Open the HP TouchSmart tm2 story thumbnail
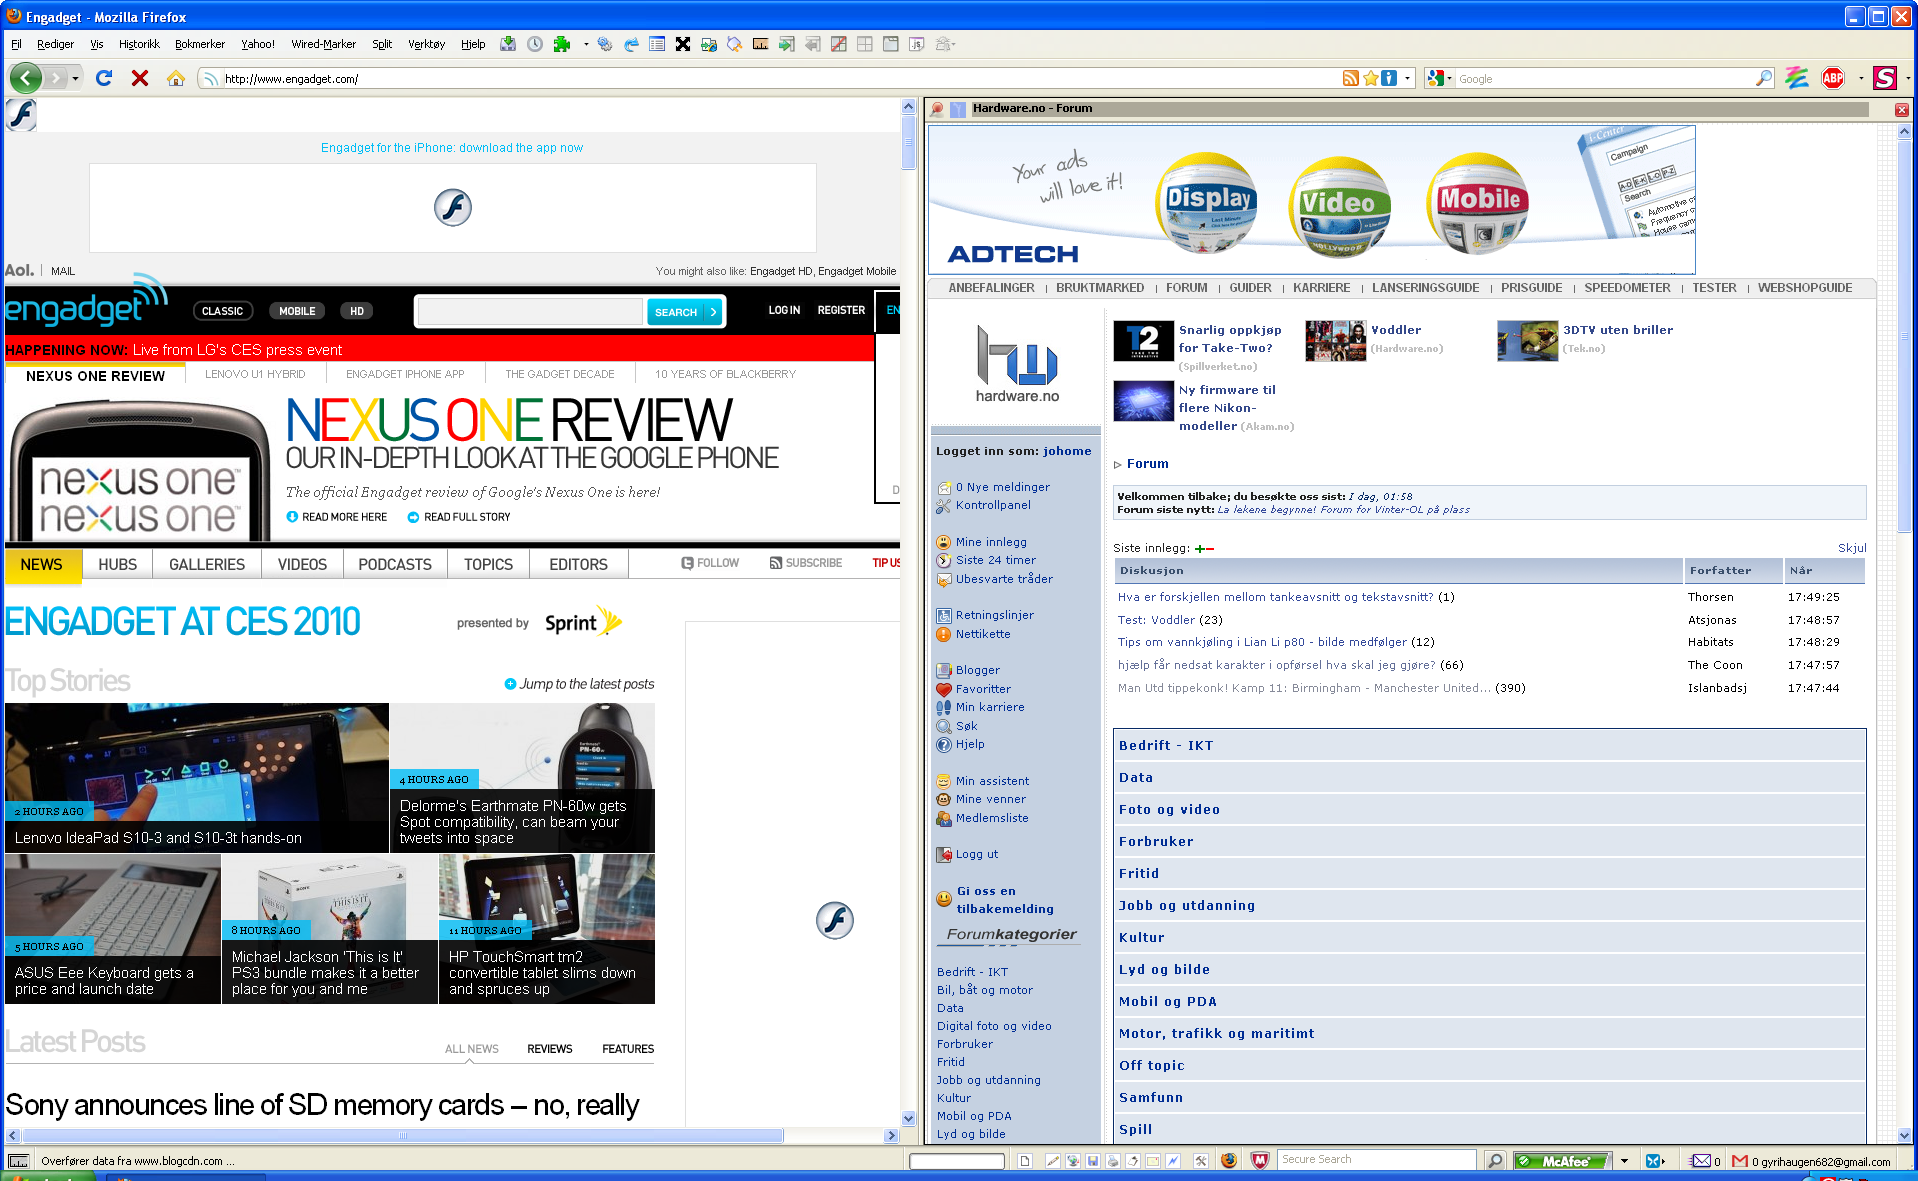This screenshot has height=1181, width=1918. click(547, 929)
